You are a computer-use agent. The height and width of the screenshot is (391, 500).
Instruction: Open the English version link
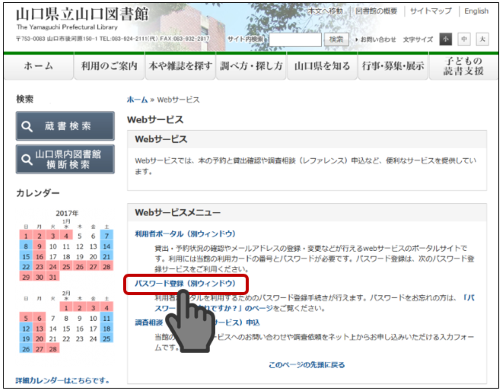click(x=476, y=11)
